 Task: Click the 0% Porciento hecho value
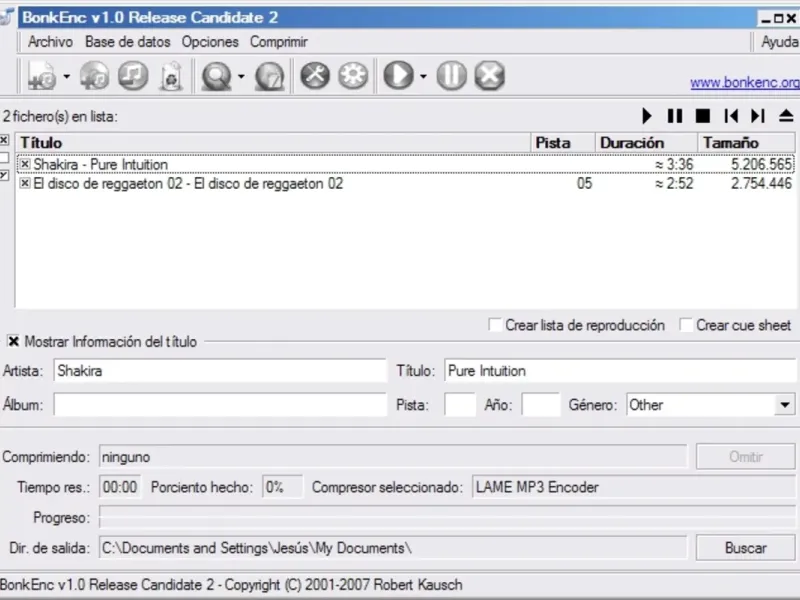point(282,487)
